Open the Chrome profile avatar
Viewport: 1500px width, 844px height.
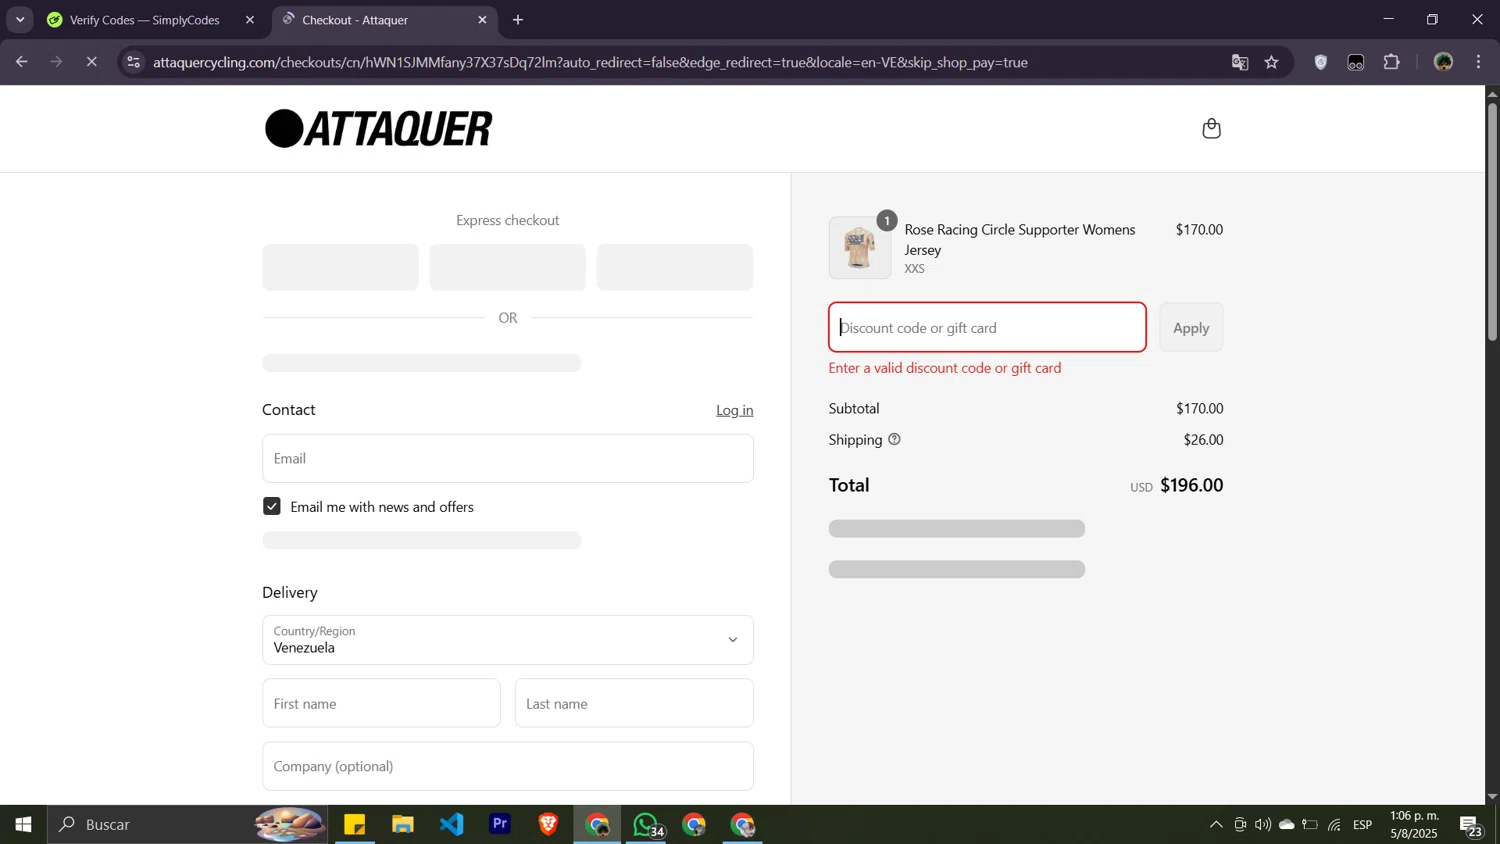click(x=1443, y=62)
